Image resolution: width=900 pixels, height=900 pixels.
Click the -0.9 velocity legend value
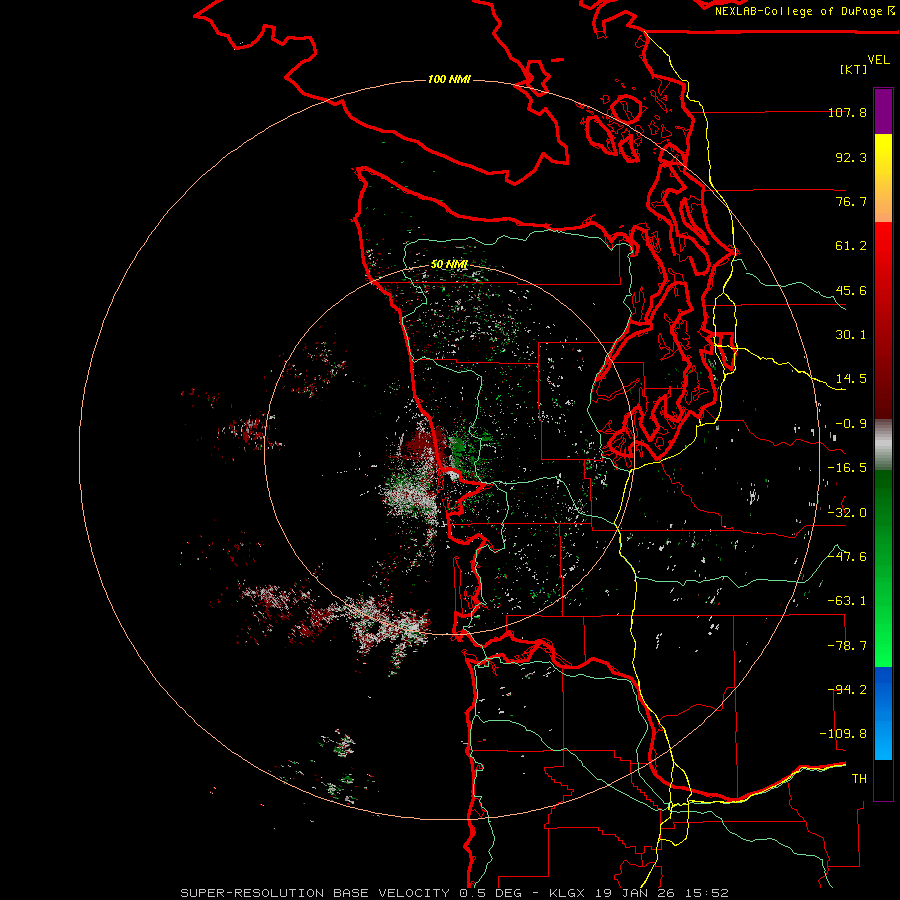[x=851, y=424]
